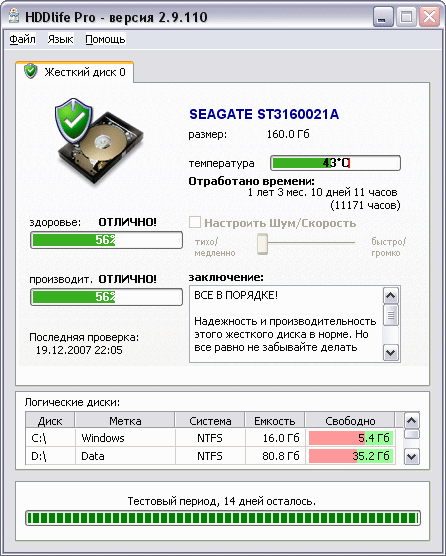This screenshot has height=556, width=446.
Task: Click the Диск column header
Action: point(50,421)
